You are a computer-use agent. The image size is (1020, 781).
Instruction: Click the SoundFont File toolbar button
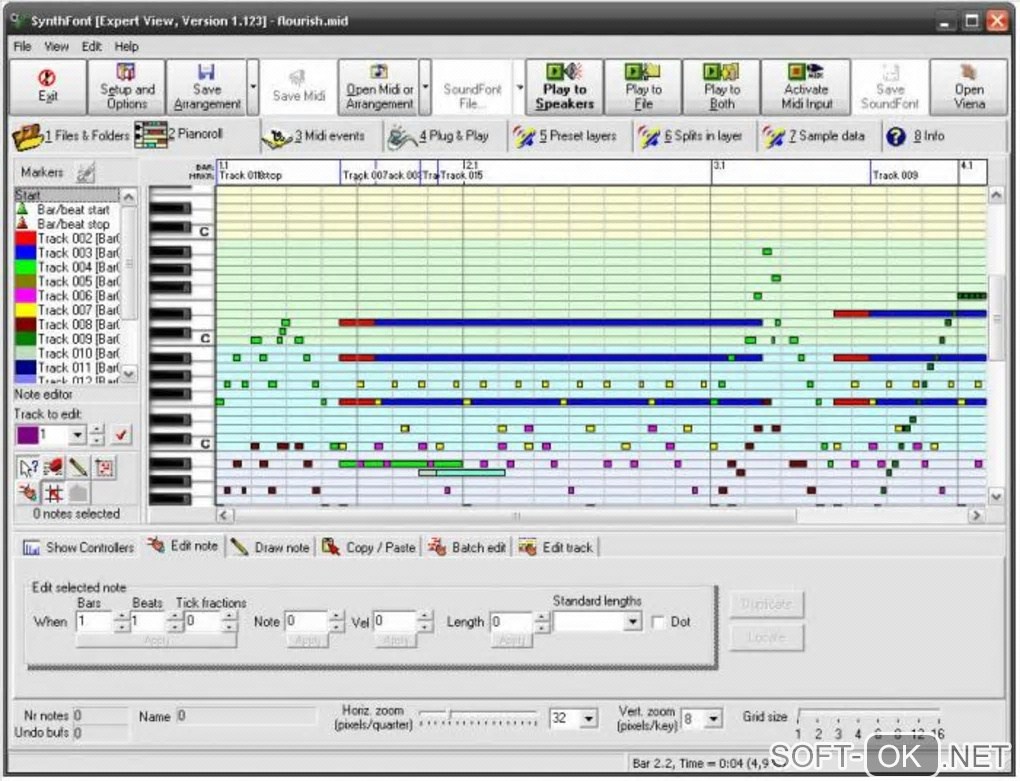(x=472, y=87)
